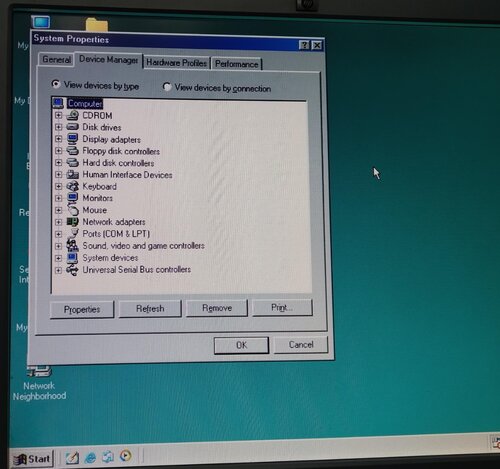Viewport: 500px width, 469px height.
Task: Expand the Monitors node
Action: point(59,198)
